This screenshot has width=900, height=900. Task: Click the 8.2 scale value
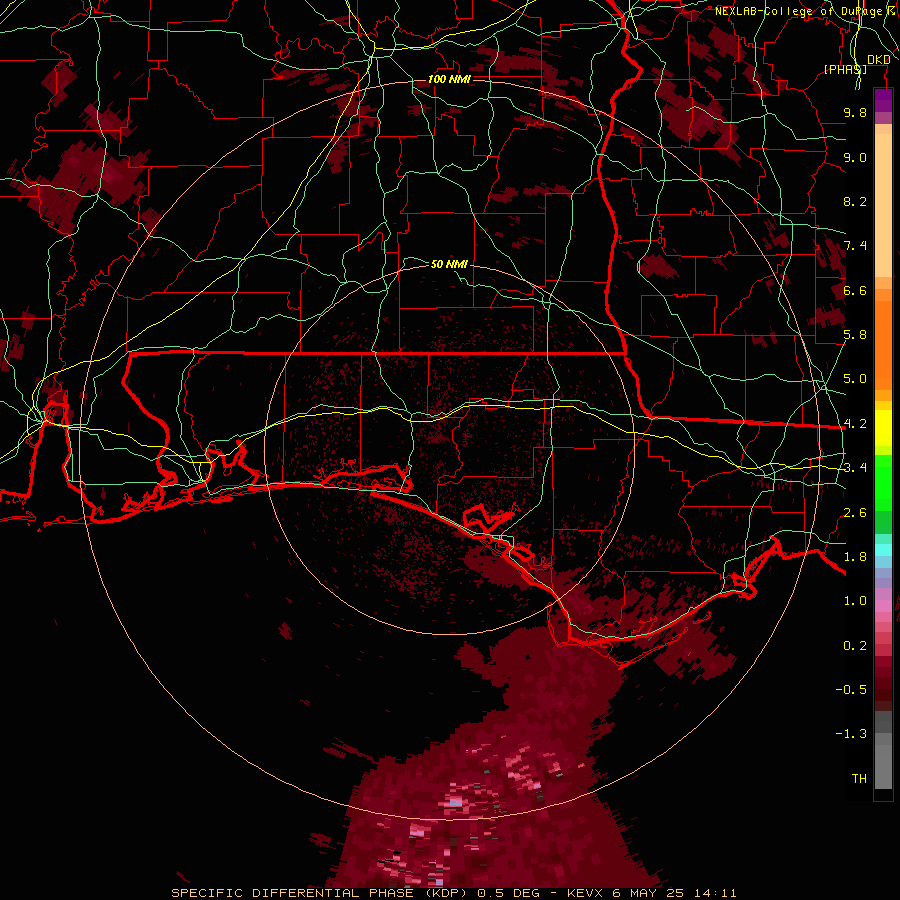pos(855,201)
